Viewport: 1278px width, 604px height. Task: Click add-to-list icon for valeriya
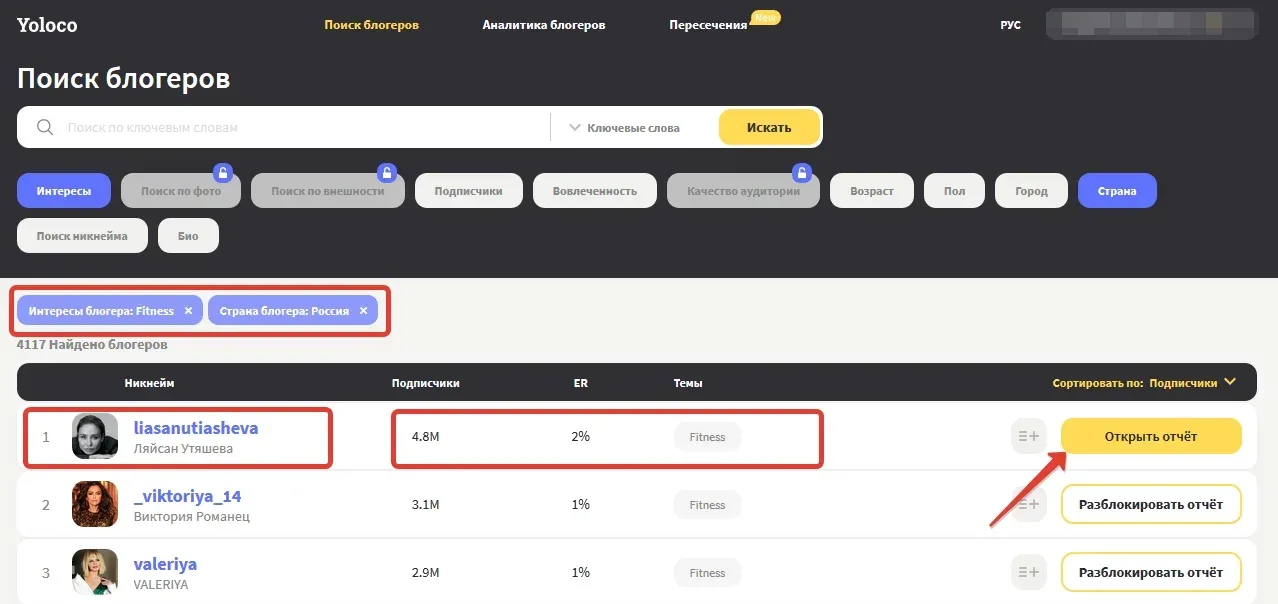[x=1028, y=573]
